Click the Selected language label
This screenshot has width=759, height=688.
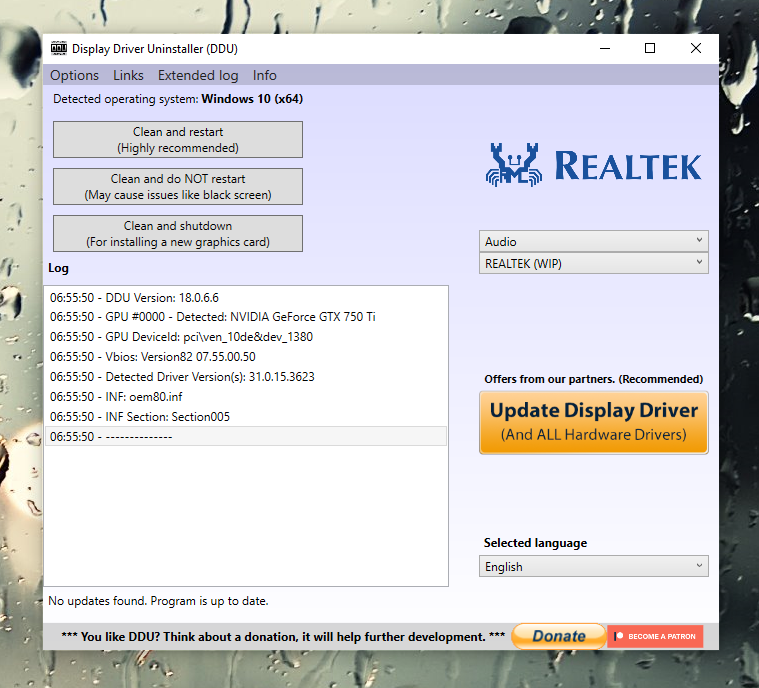coord(535,543)
